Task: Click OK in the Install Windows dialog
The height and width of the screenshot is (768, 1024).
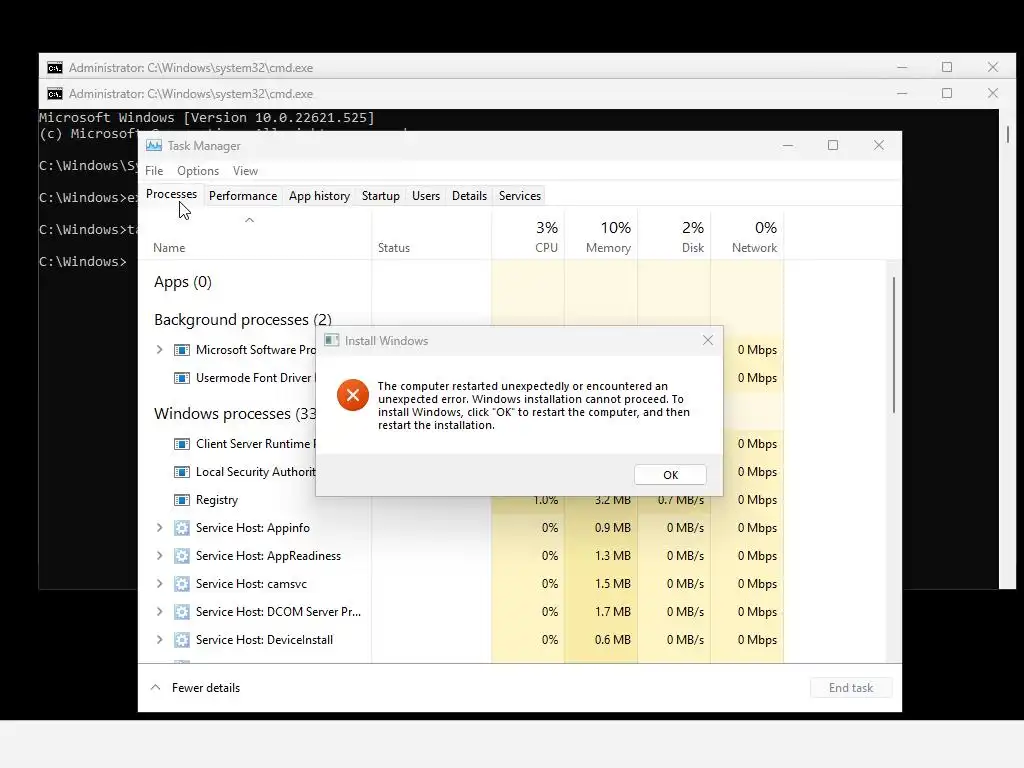Action: [x=670, y=475]
